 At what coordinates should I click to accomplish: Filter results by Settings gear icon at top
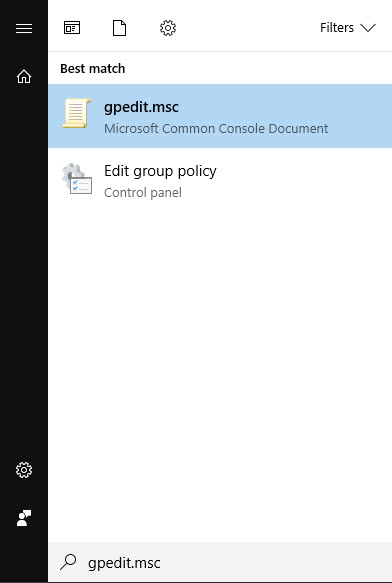(168, 28)
